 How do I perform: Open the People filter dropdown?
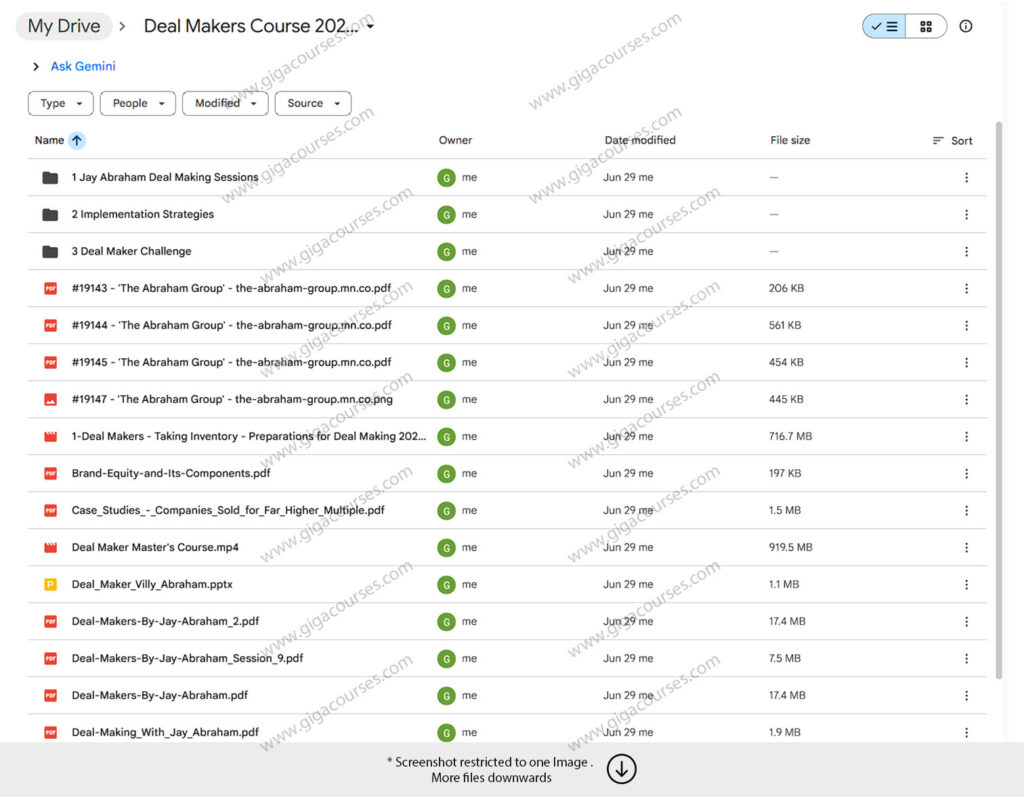138,103
